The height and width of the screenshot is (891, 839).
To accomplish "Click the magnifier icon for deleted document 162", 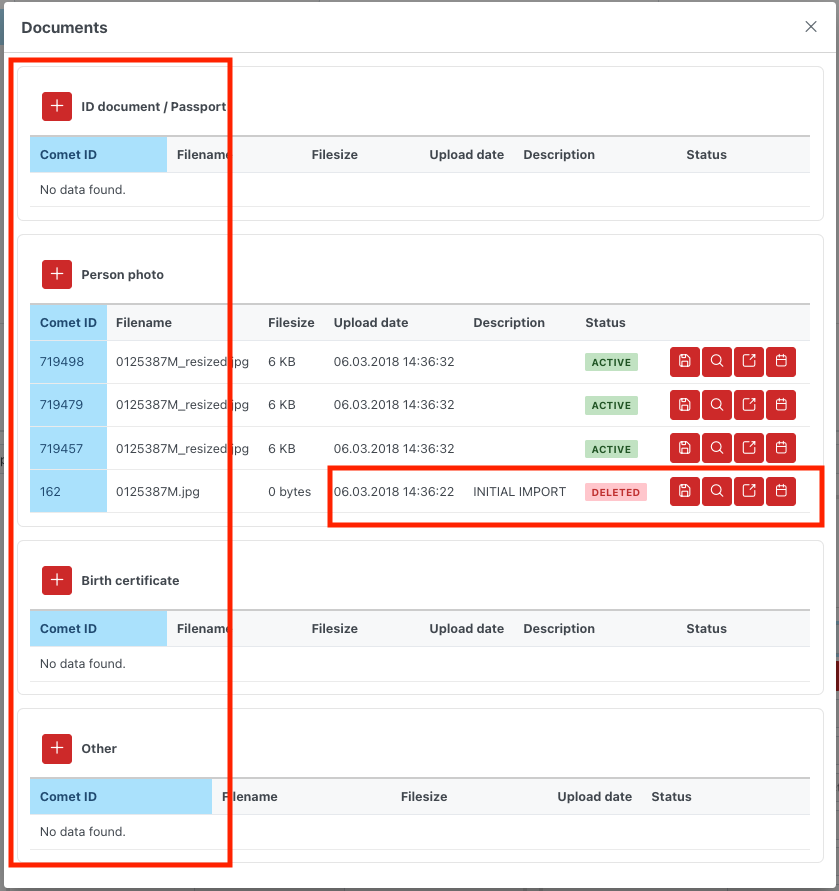I will [x=717, y=491].
